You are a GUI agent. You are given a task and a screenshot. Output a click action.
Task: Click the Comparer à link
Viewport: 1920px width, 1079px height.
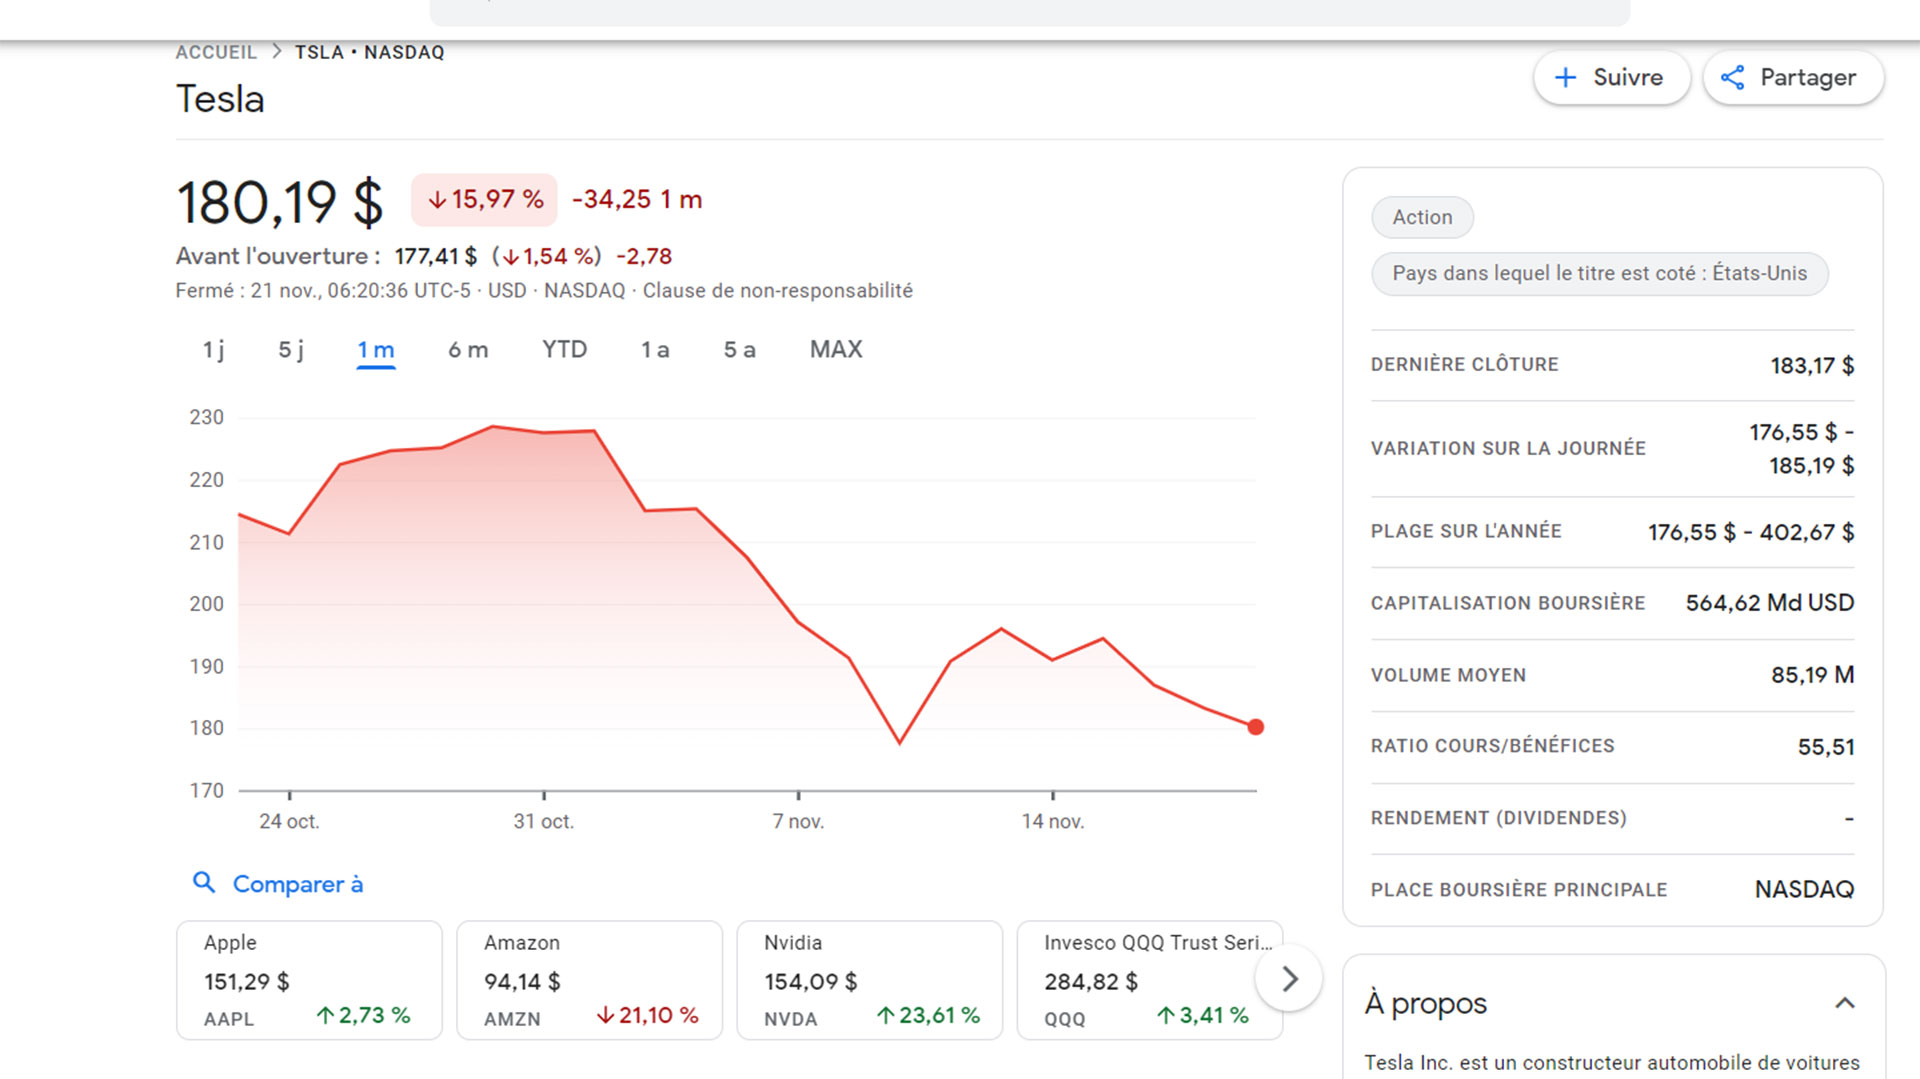point(298,884)
